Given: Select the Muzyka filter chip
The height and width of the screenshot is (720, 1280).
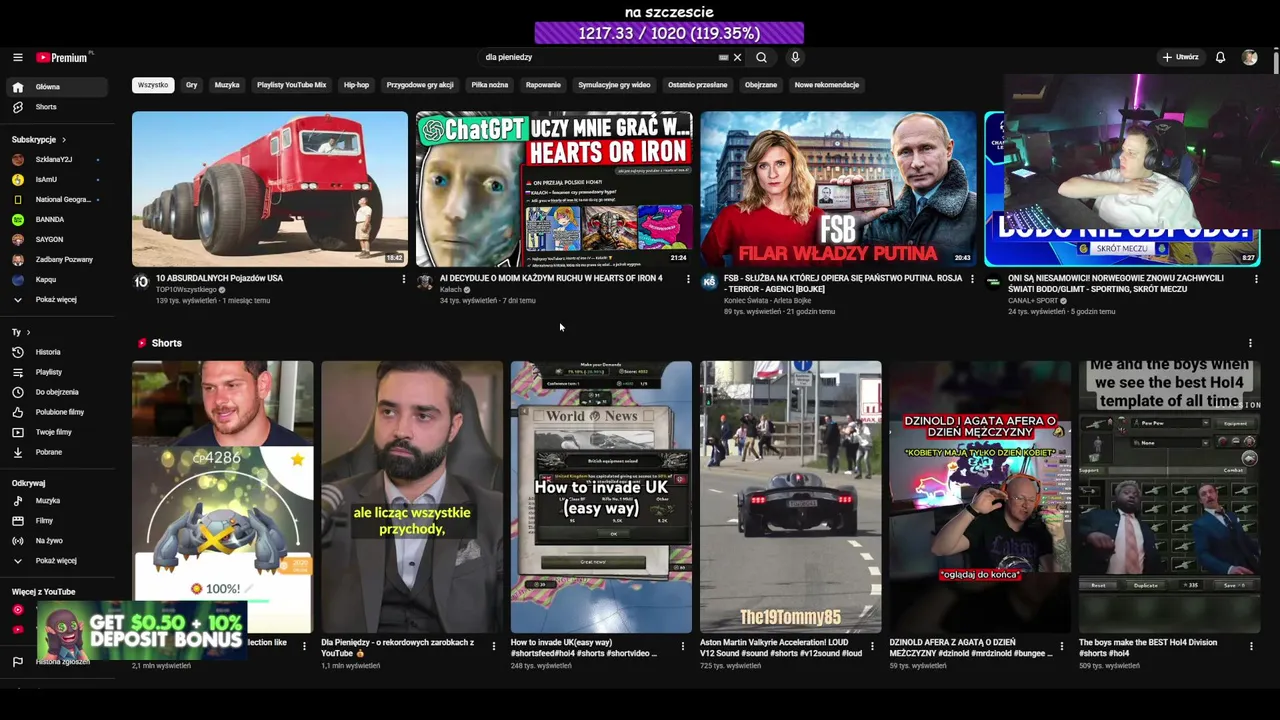Looking at the screenshot, I should click(227, 85).
